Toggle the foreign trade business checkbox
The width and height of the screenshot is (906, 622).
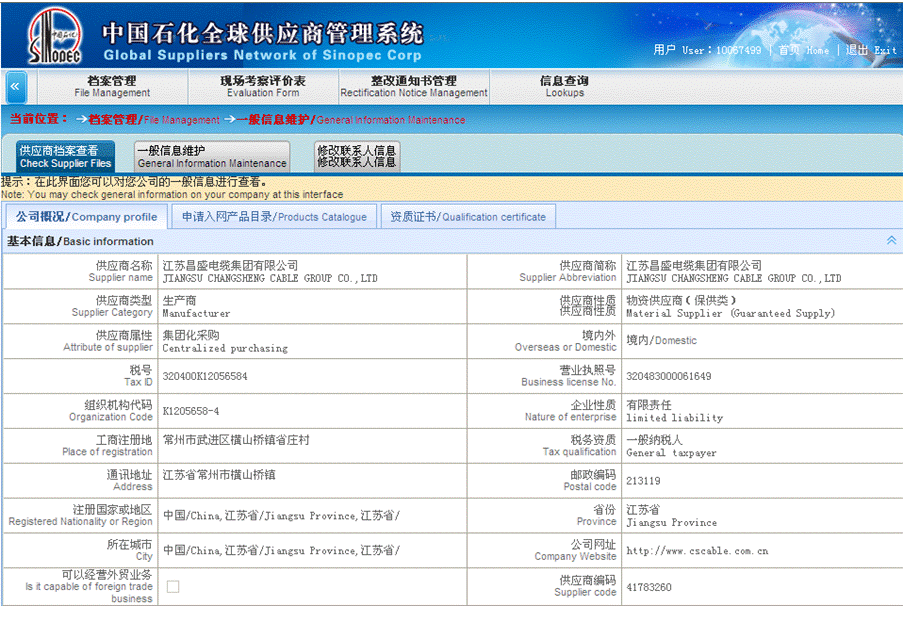(173, 587)
